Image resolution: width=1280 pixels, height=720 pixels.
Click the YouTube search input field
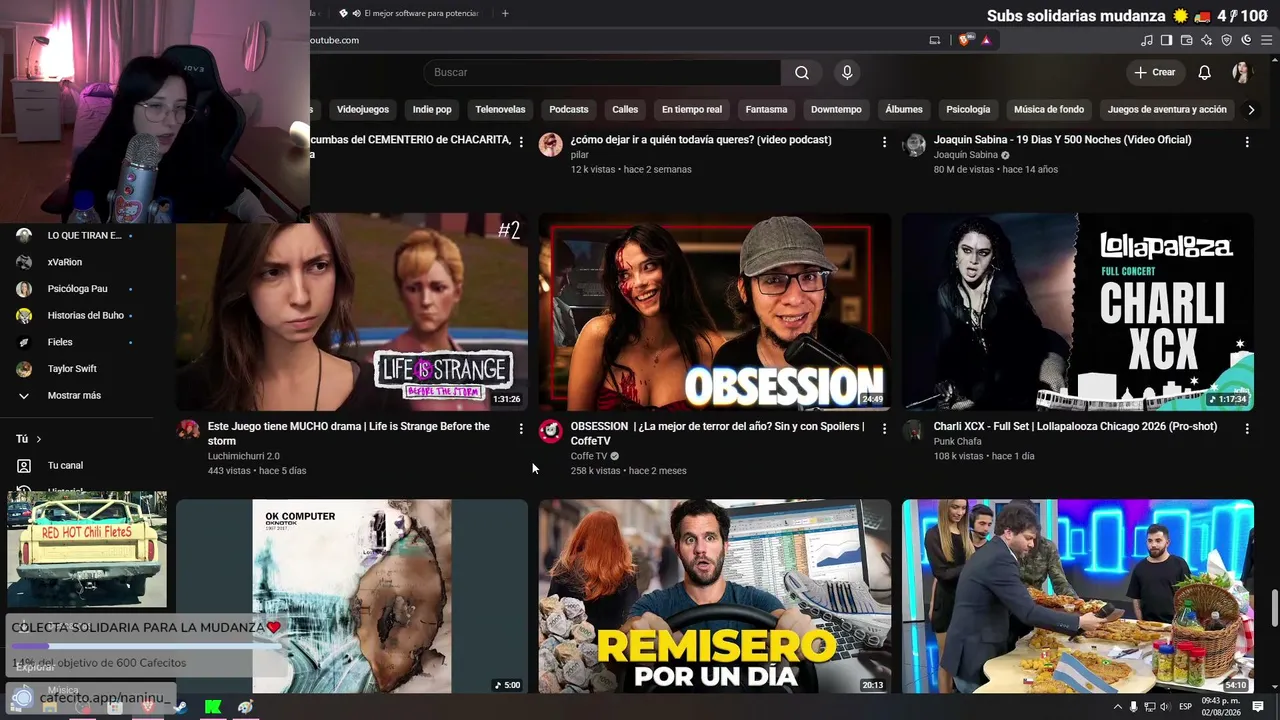pyautogui.click(x=602, y=72)
